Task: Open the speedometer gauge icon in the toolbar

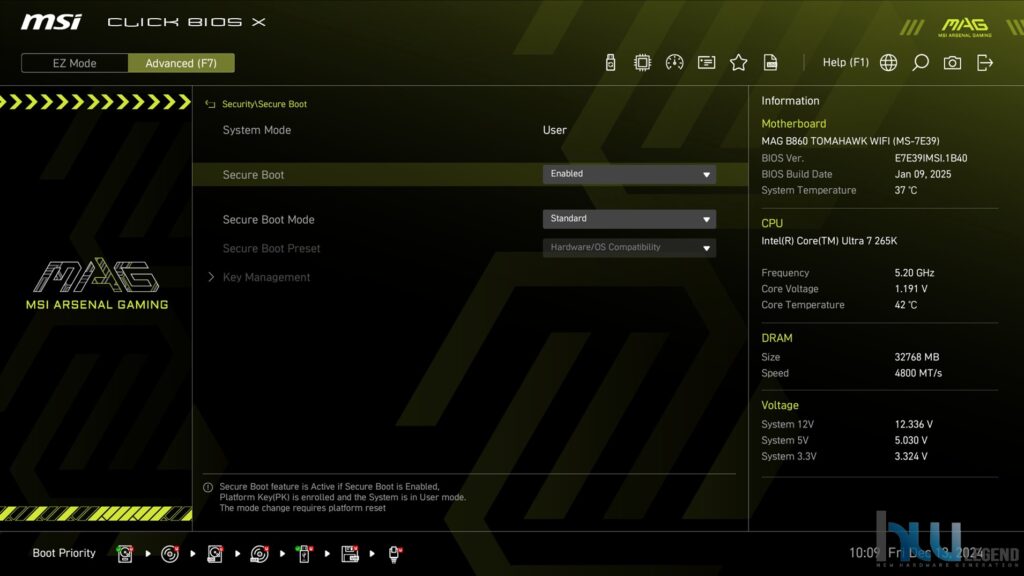Action: 675,63
